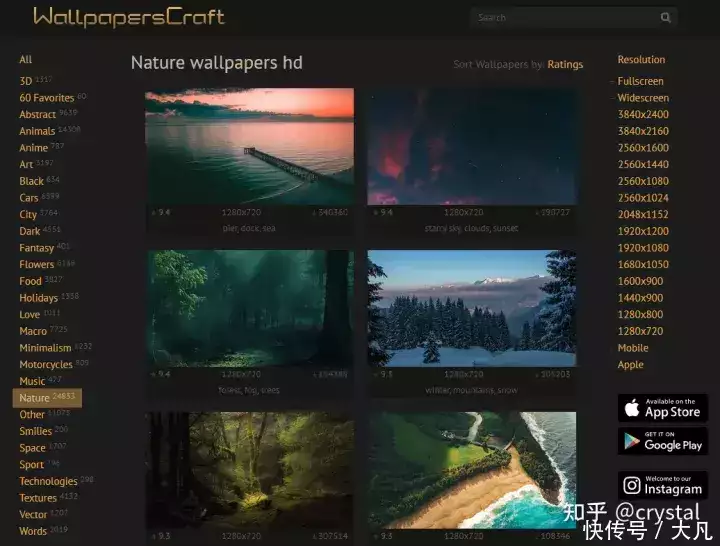Choose the 1920x1200 resolution

pos(643,231)
